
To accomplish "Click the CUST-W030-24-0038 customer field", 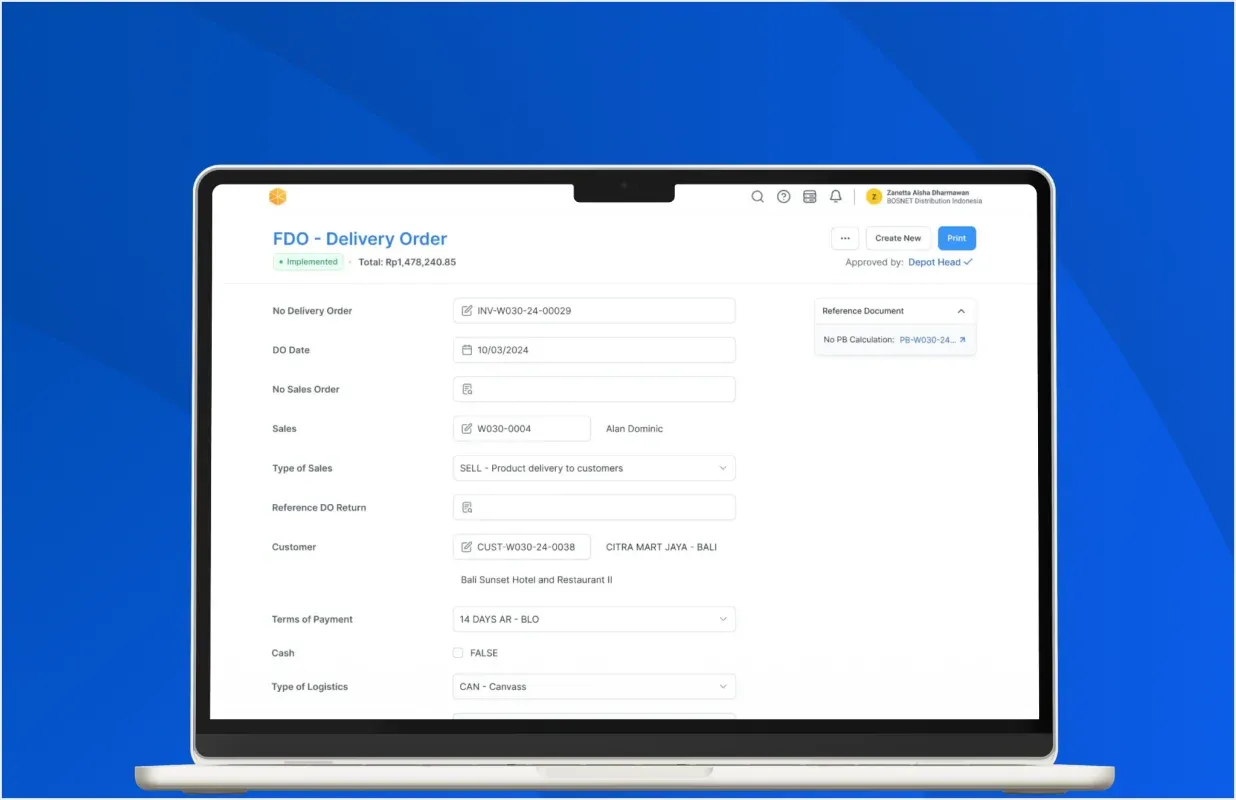I will tap(522, 547).
